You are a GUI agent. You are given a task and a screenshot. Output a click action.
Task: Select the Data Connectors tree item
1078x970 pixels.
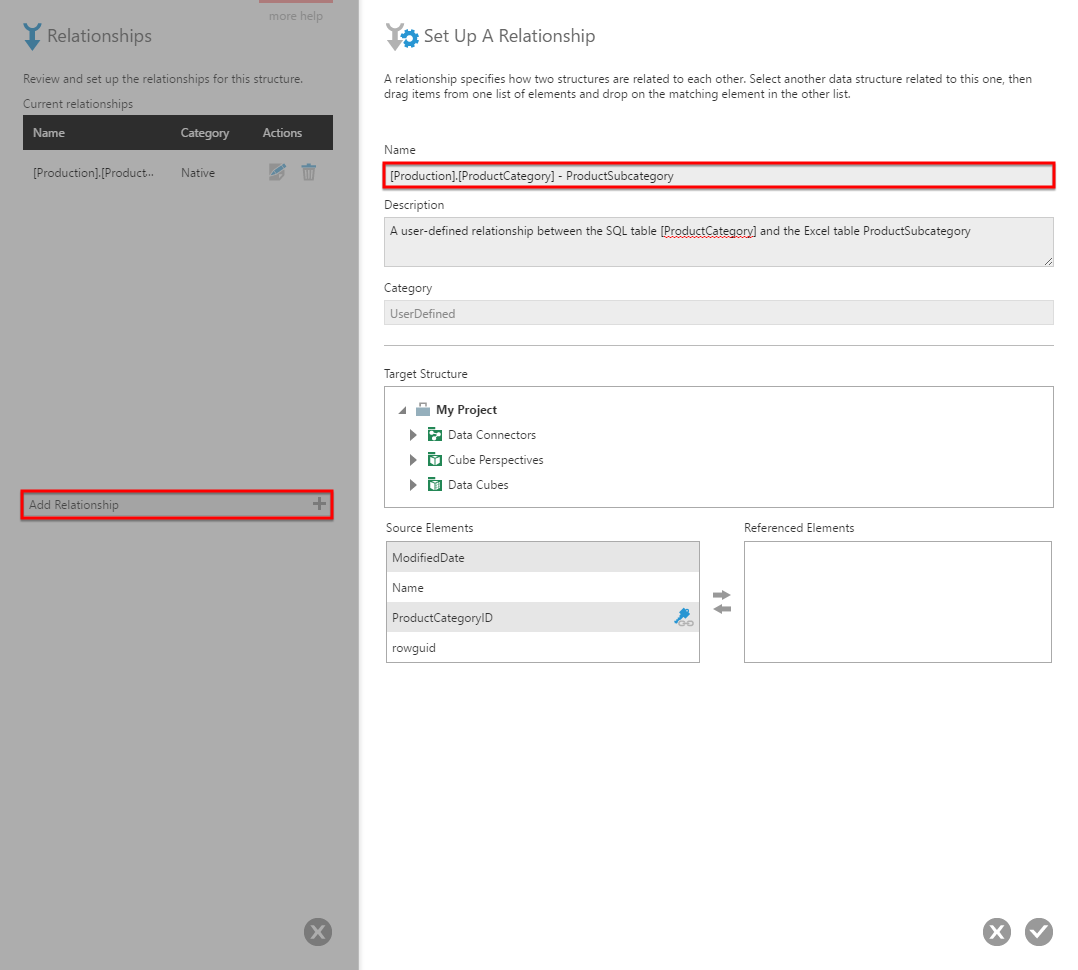click(x=492, y=434)
